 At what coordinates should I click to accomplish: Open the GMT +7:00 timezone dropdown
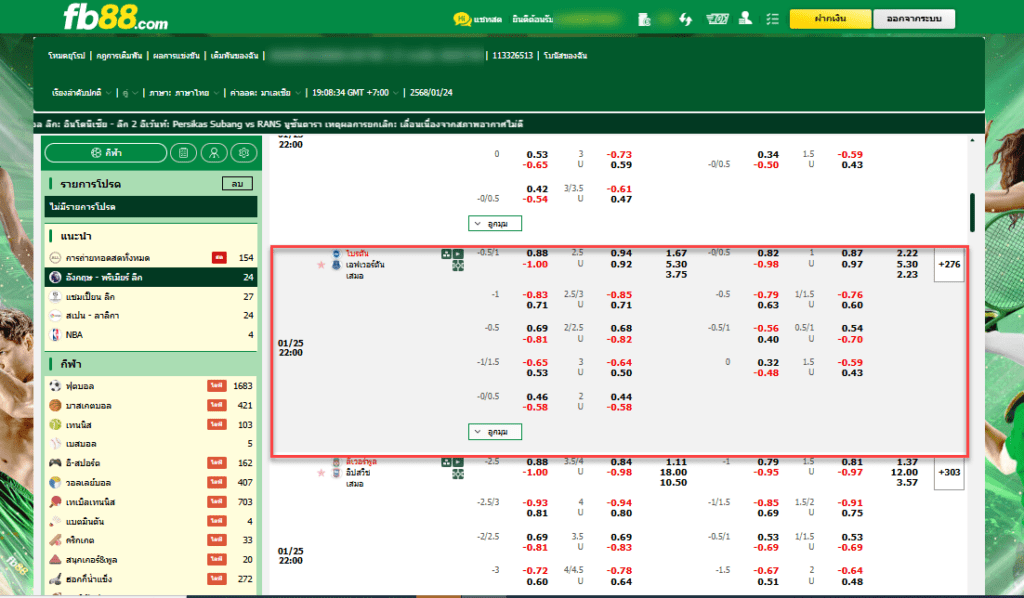[355, 93]
